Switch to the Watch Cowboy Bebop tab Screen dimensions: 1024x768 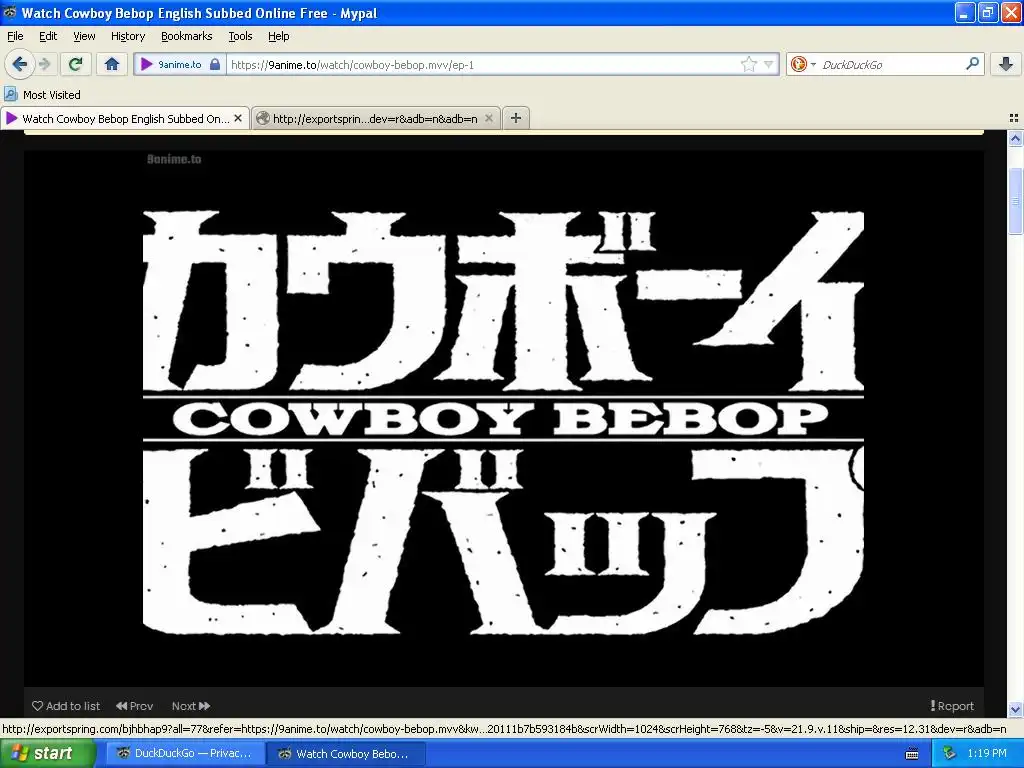[124, 118]
